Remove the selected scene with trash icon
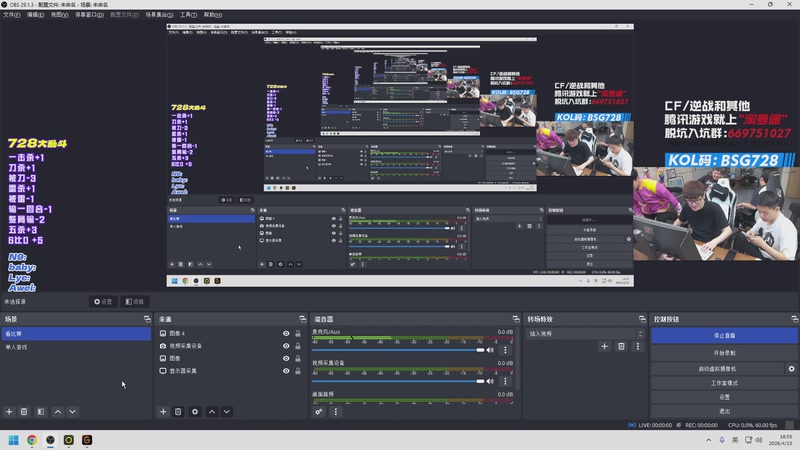800x450 pixels. 24,411
